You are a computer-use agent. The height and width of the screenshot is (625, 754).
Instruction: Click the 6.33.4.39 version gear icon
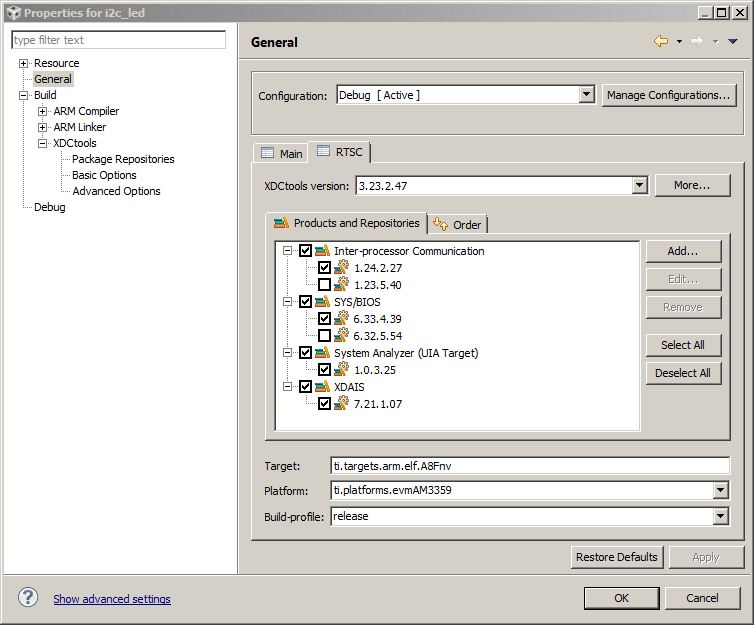click(x=341, y=318)
